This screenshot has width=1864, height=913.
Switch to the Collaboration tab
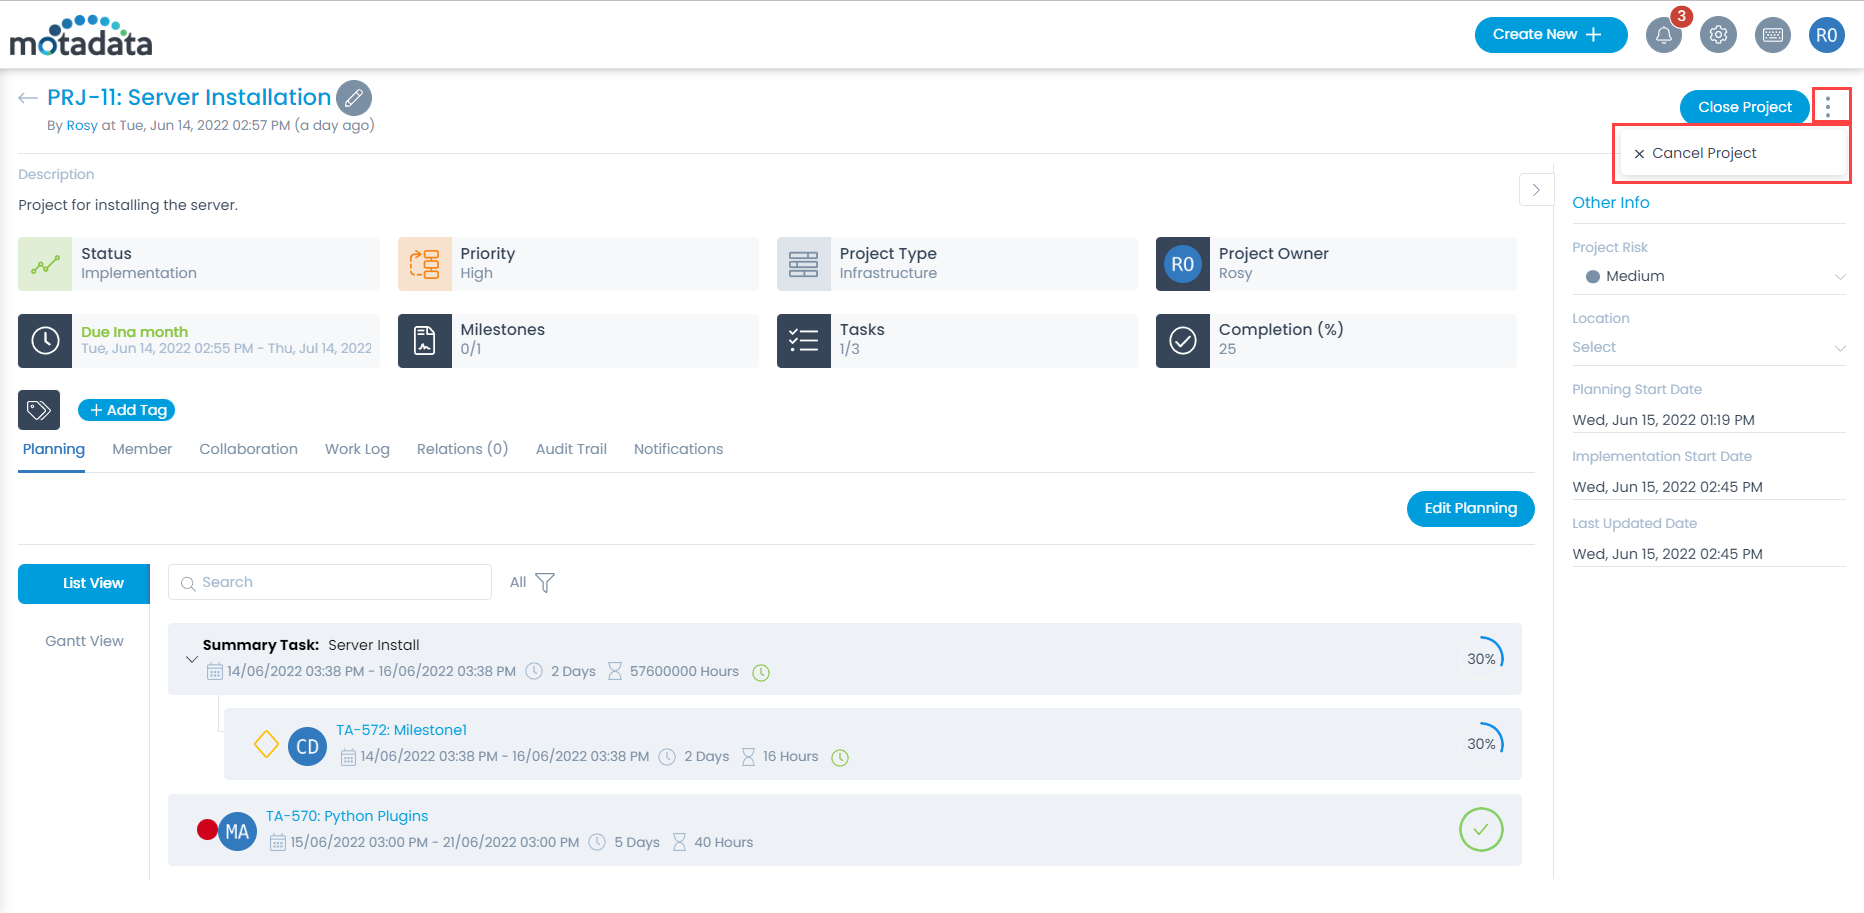pyautogui.click(x=248, y=449)
